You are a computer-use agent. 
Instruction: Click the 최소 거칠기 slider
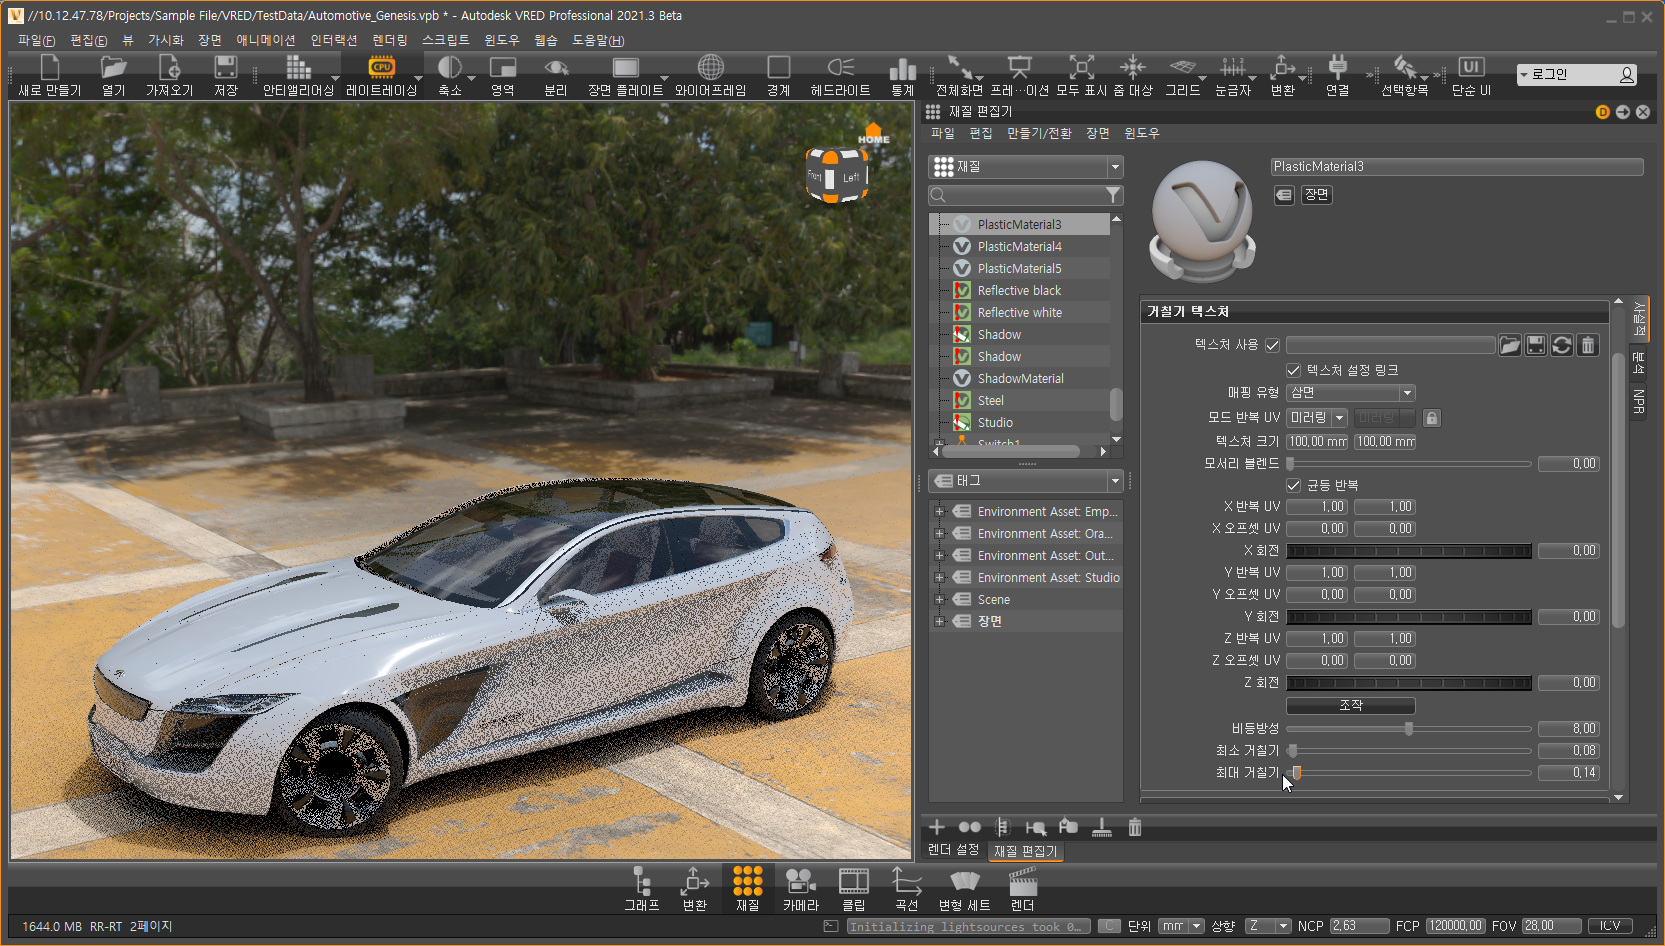tap(1409, 751)
